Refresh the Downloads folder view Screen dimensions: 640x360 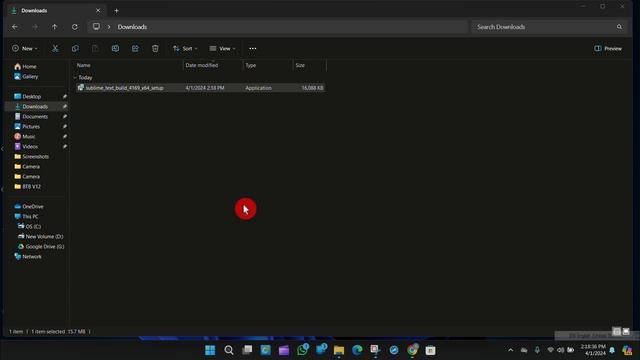(75, 27)
